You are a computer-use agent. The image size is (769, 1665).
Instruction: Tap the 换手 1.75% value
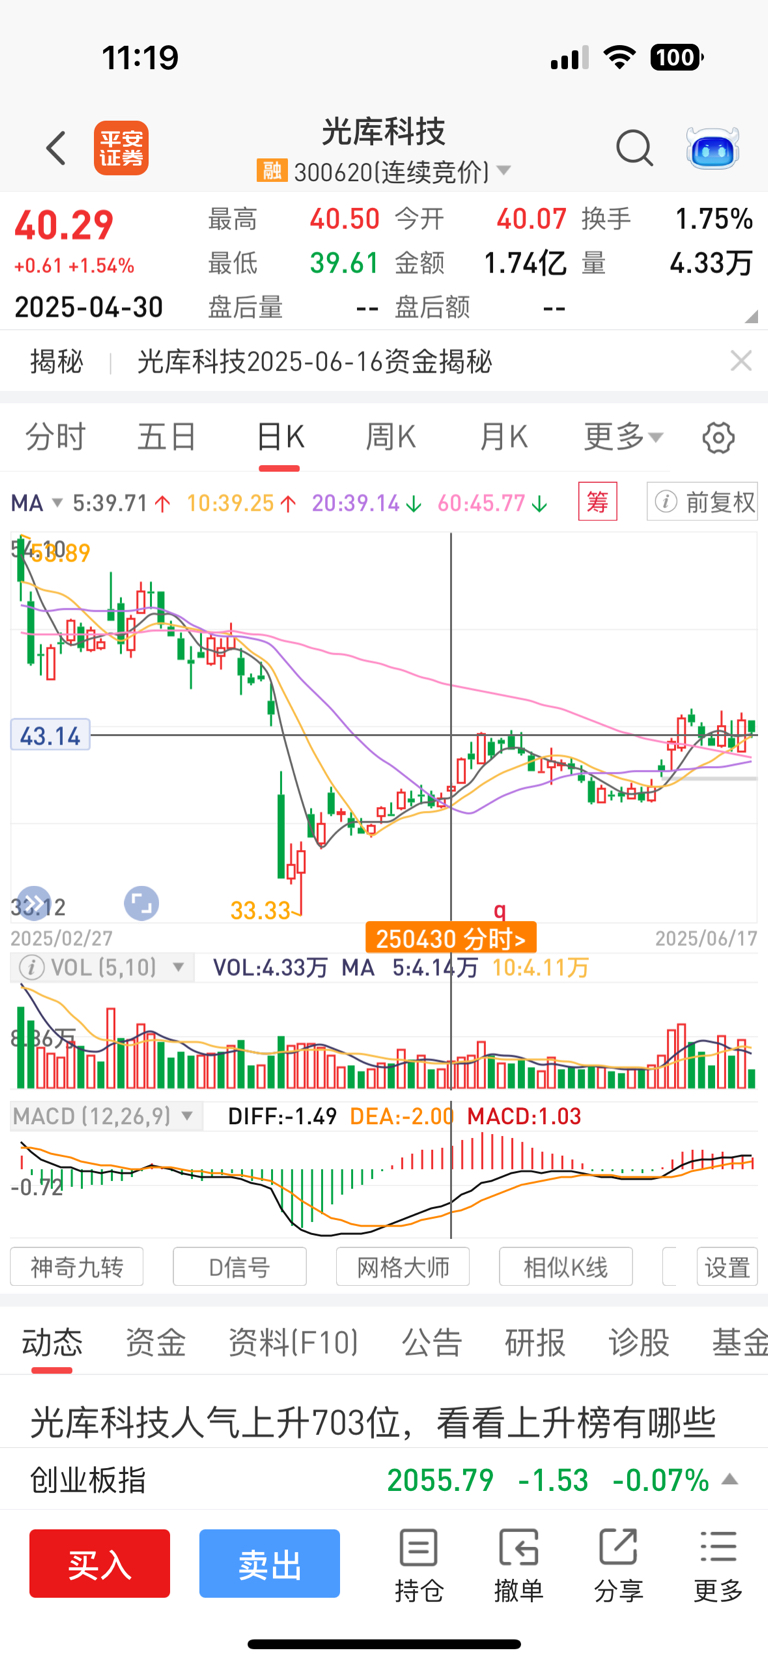coord(713,219)
